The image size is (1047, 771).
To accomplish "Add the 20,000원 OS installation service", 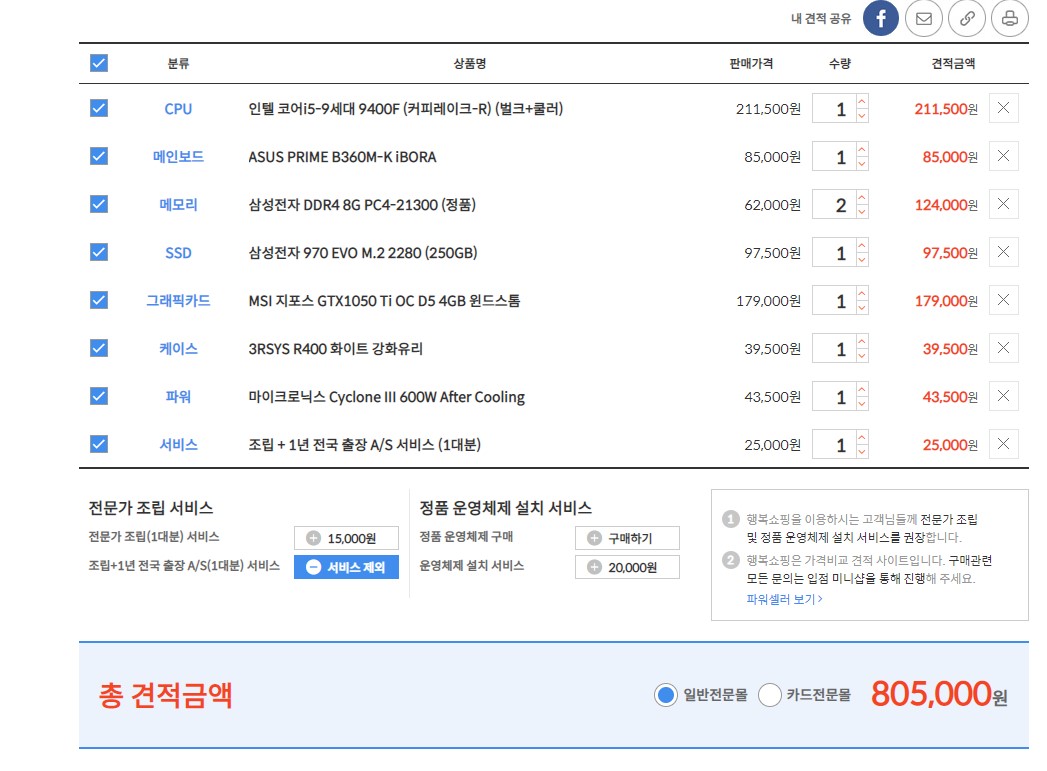I will (627, 567).
